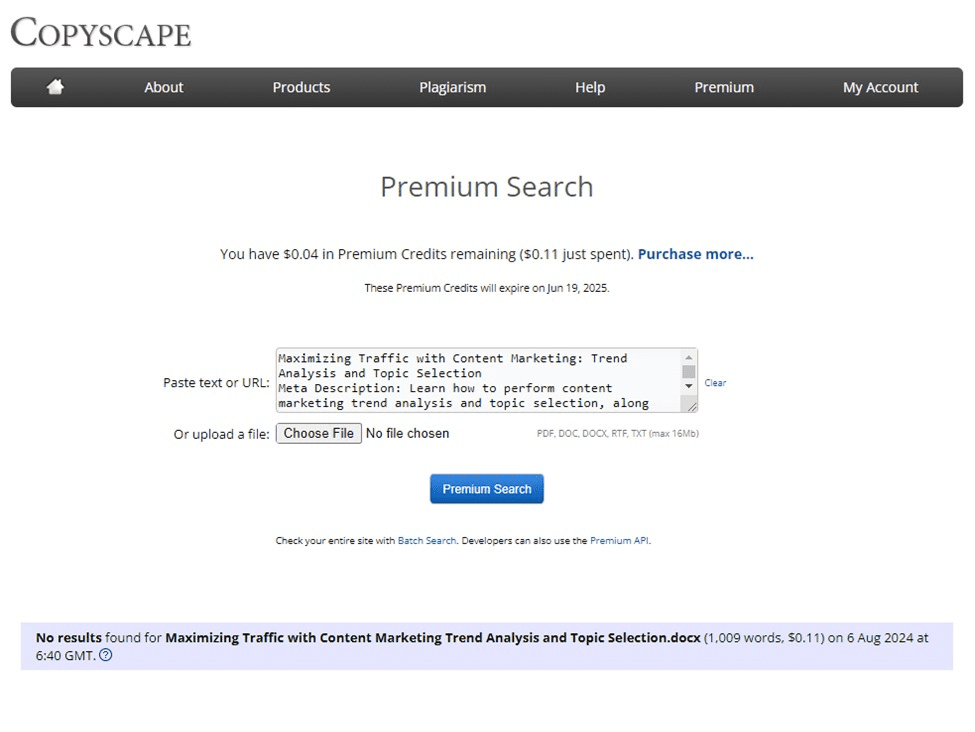975x732 pixels.
Task: Clear the pasted text using Clear link
Action: click(x=715, y=383)
